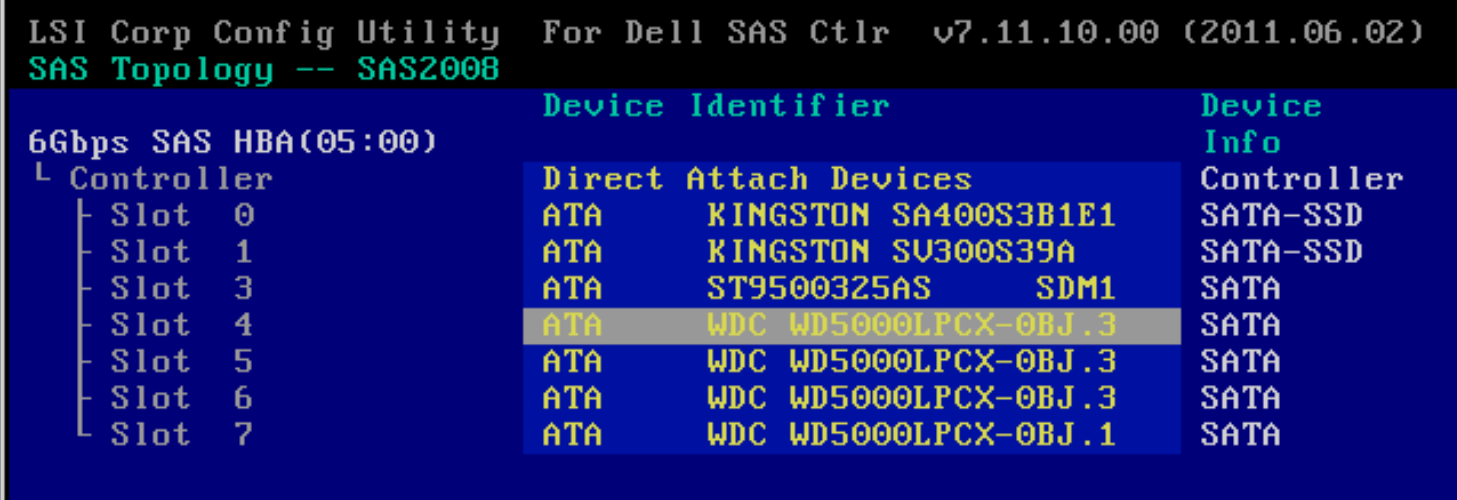Click SATA-SSD info for Slot 0
Screen dimensions: 1457x500
coord(1282,215)
